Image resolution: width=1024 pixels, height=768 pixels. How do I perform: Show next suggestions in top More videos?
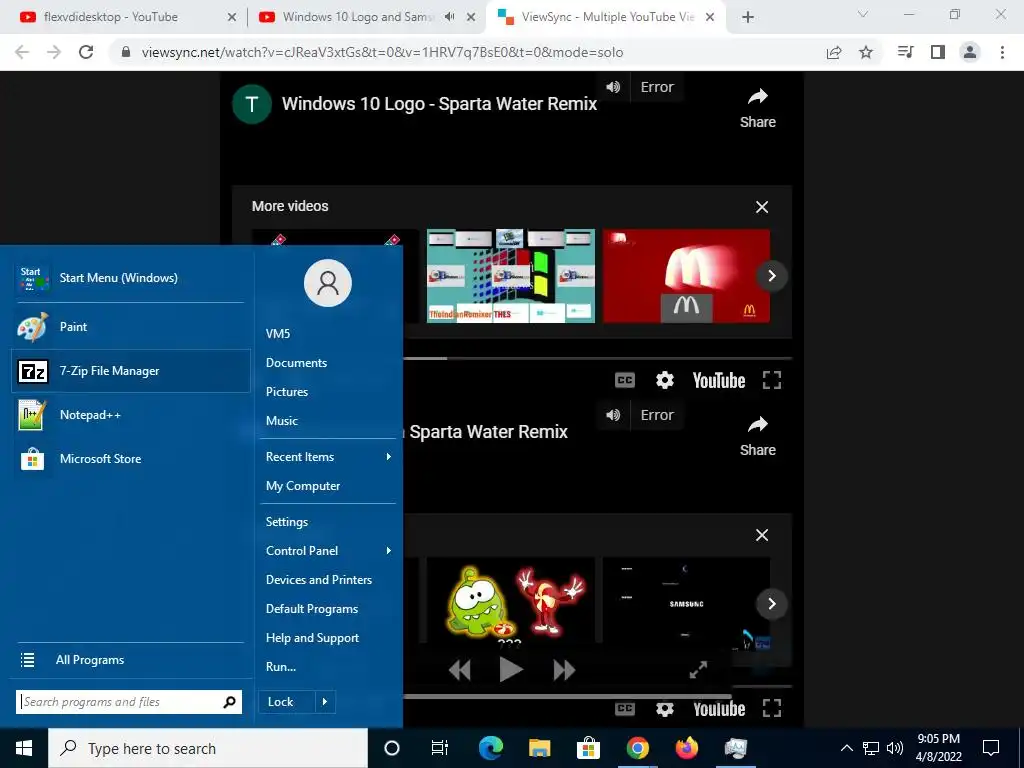pos(771,276)
